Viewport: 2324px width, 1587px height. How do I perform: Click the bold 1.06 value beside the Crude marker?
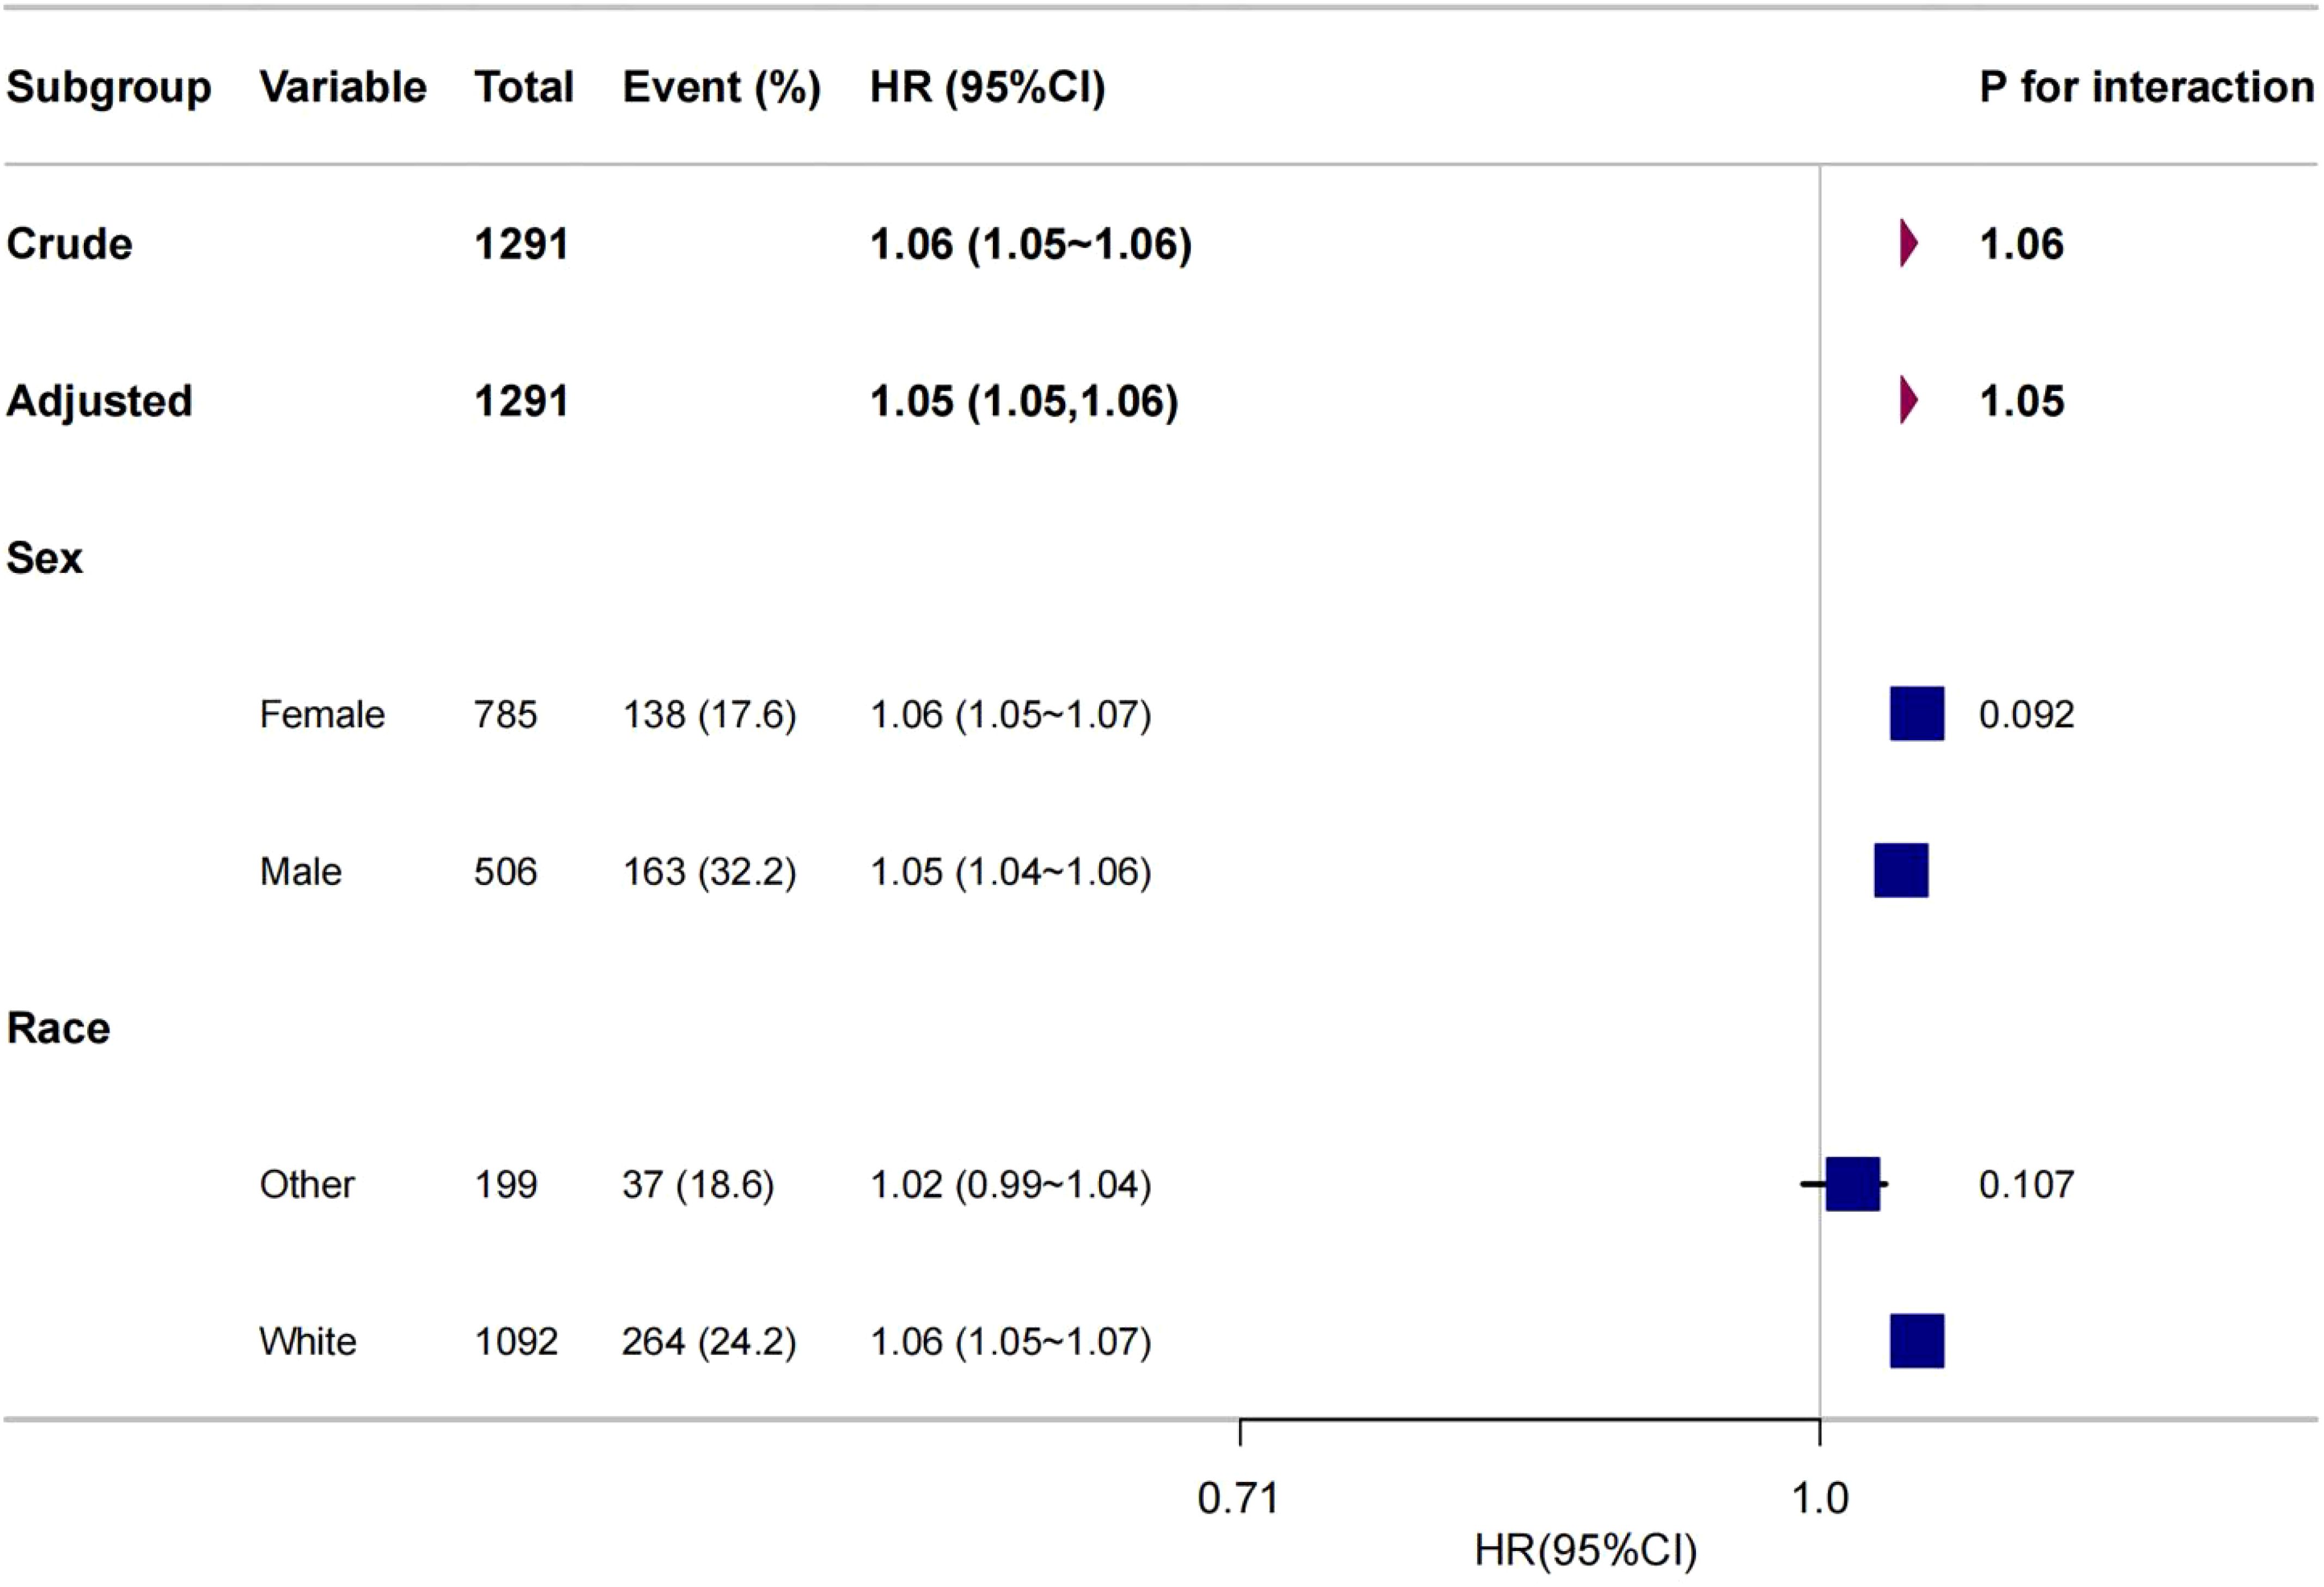pyautogui.click(x=2021, y=244)
